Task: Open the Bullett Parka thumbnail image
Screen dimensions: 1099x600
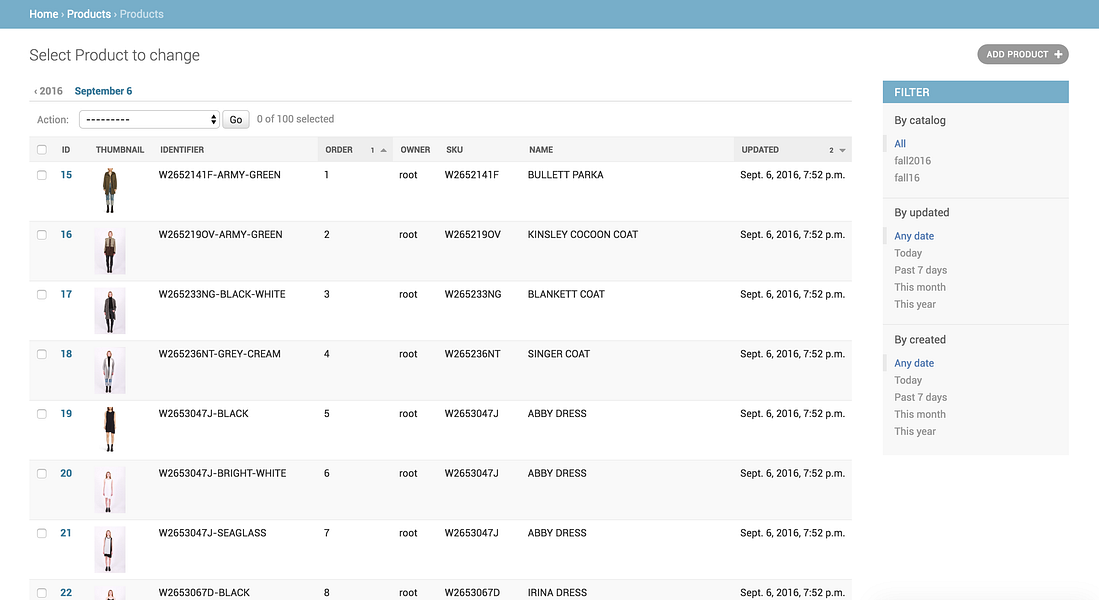Action: tap(109, 190)
